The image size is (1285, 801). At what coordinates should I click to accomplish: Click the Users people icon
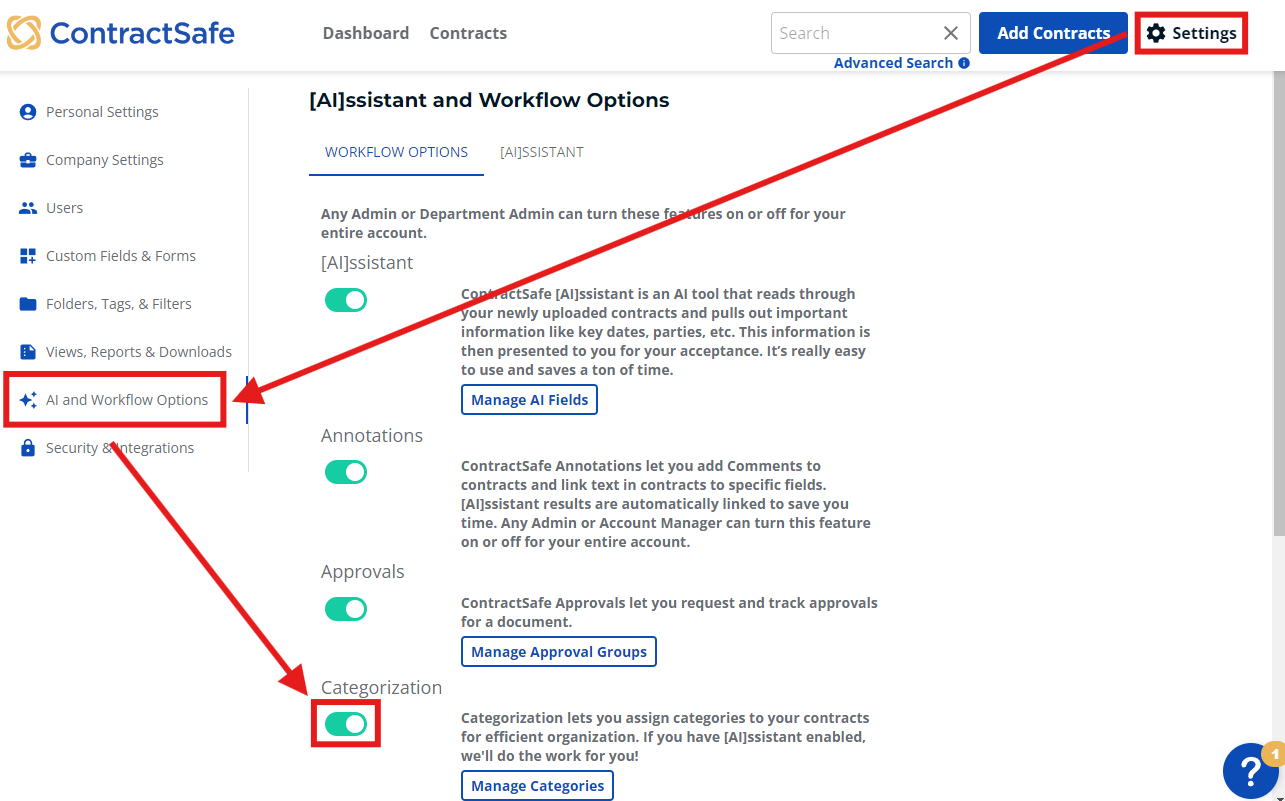pyautogui.click(x=27, y=207)
